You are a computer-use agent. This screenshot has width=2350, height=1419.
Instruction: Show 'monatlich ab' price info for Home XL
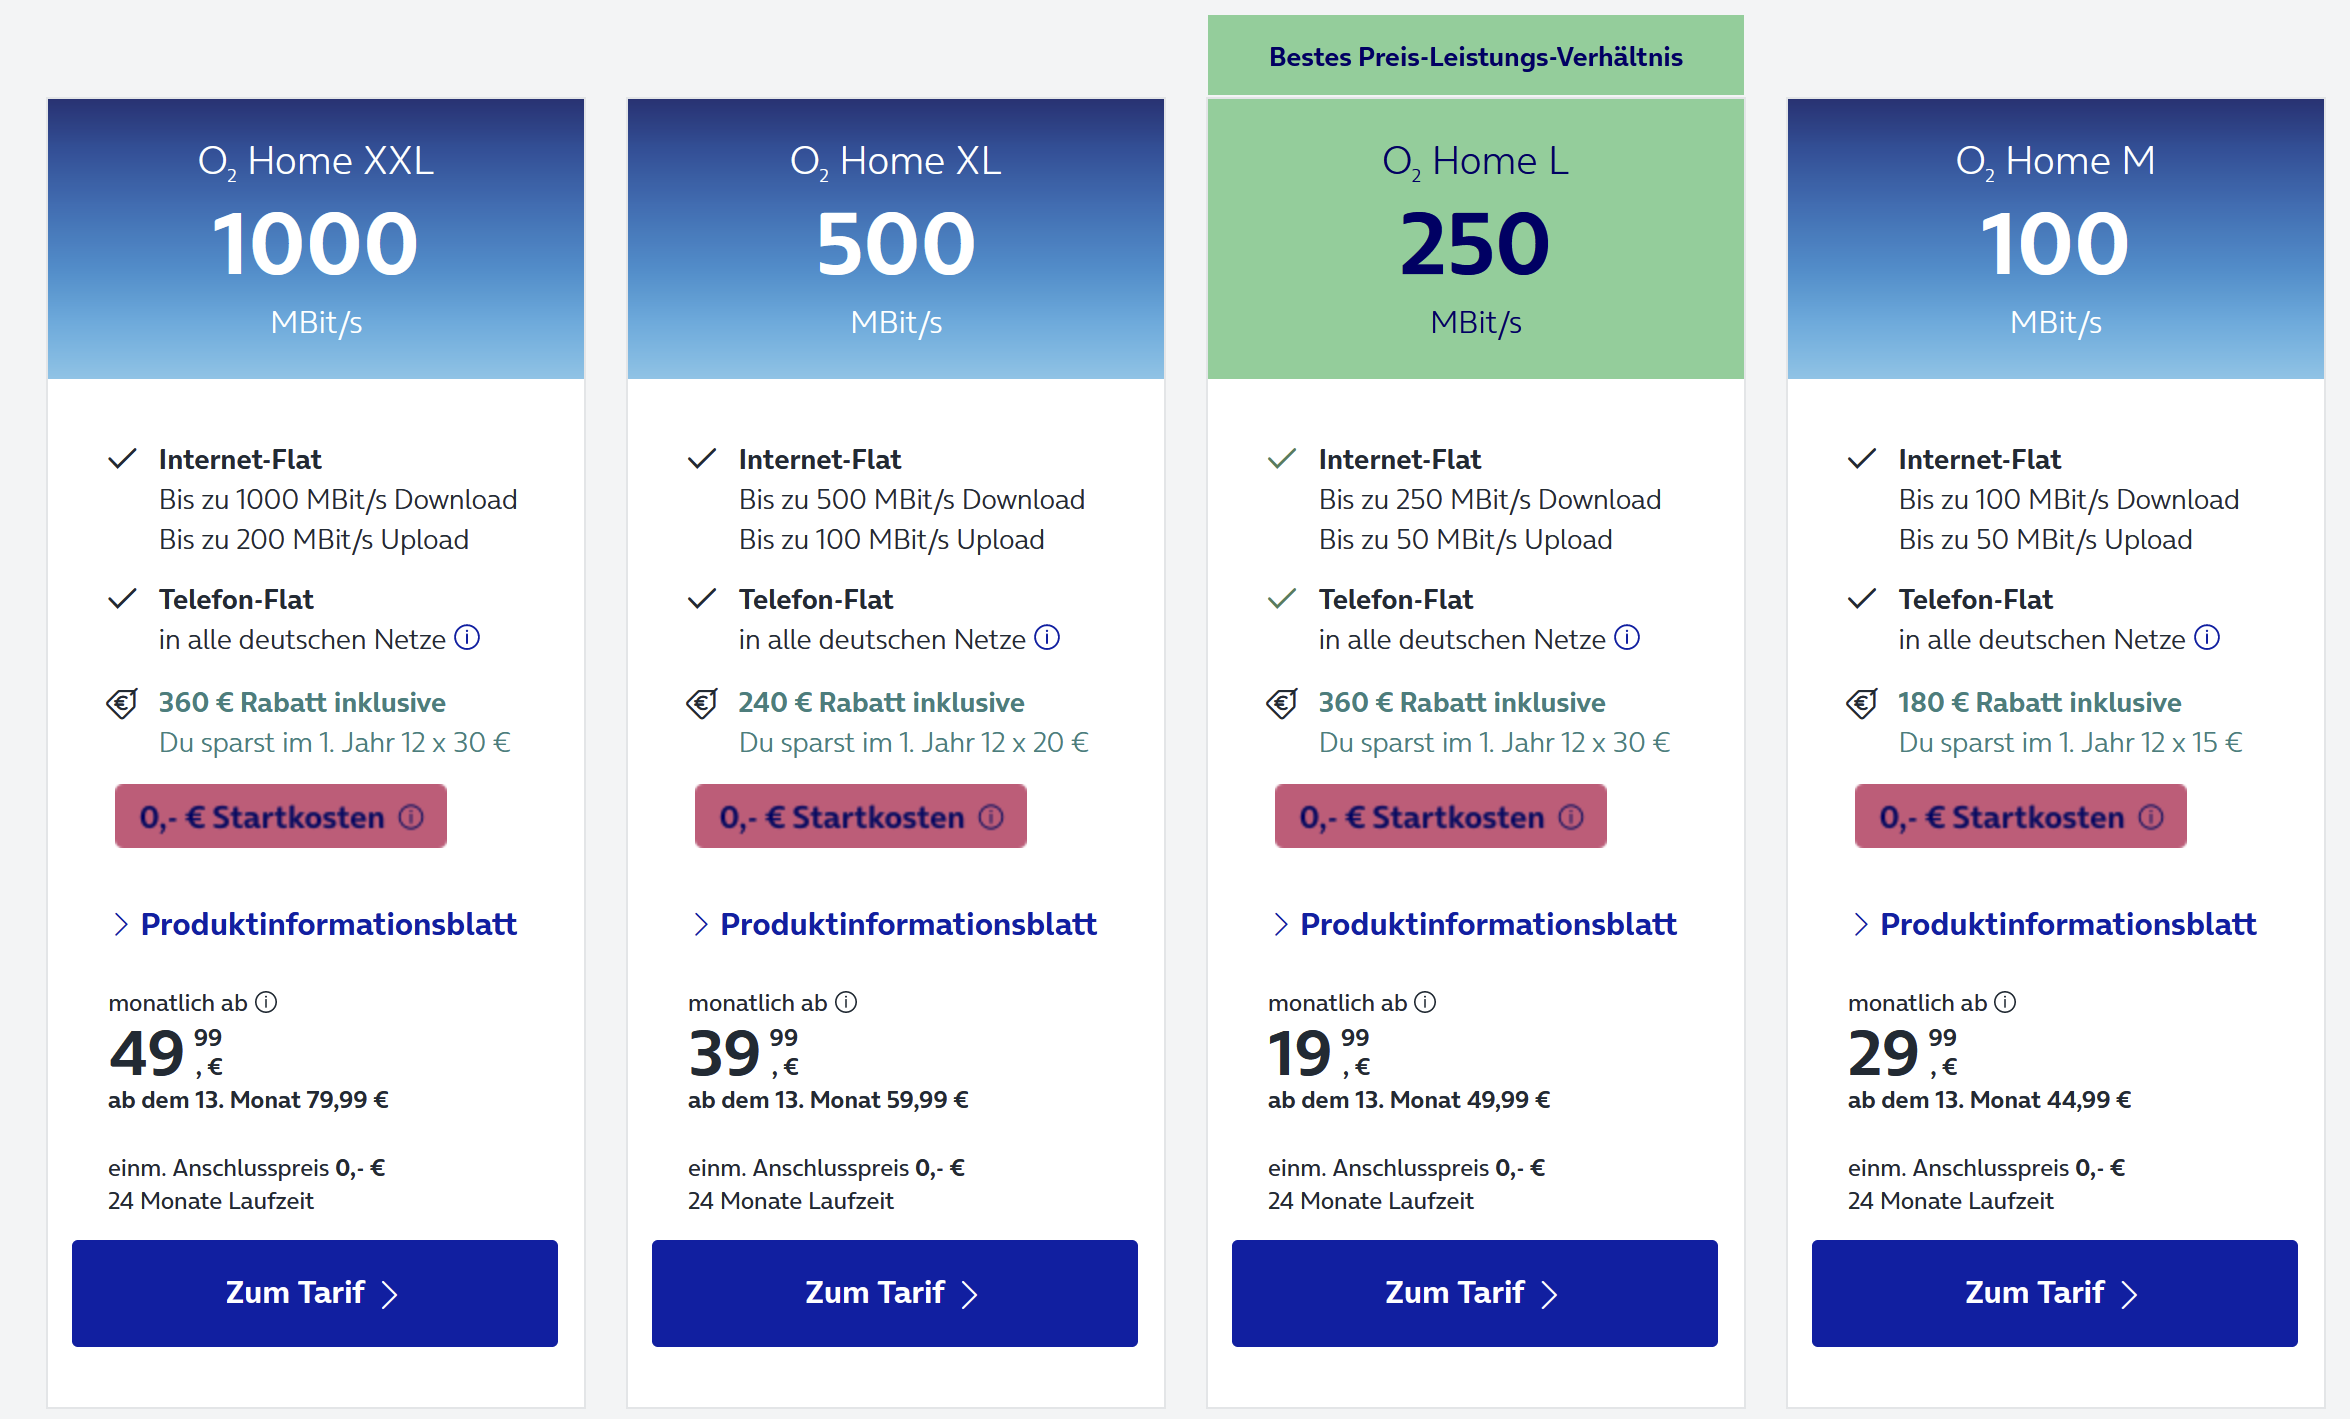tap(846, 1002)
